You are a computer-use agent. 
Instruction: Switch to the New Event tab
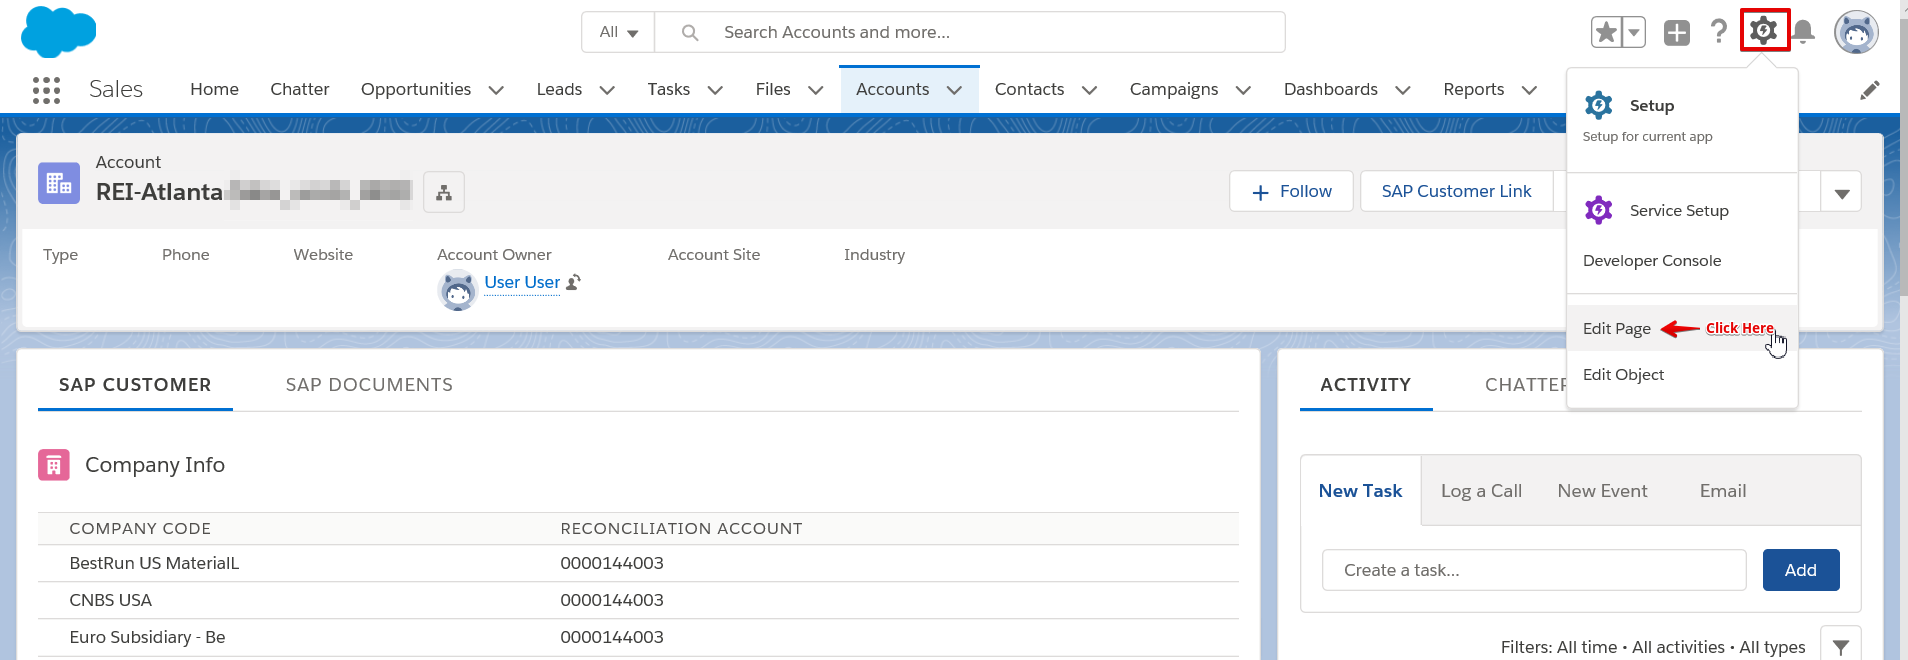click(x=1602, y=491)
